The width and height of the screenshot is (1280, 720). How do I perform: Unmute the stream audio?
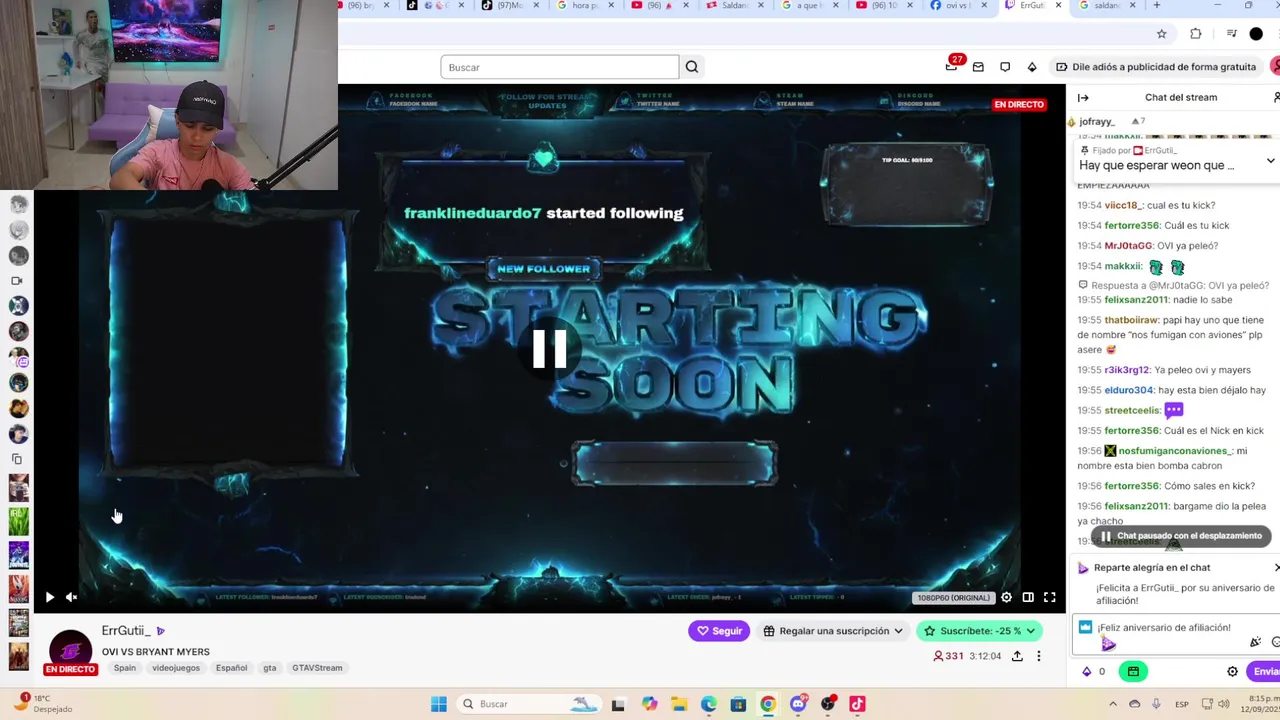pyautogui.click(x=71, y=597)
